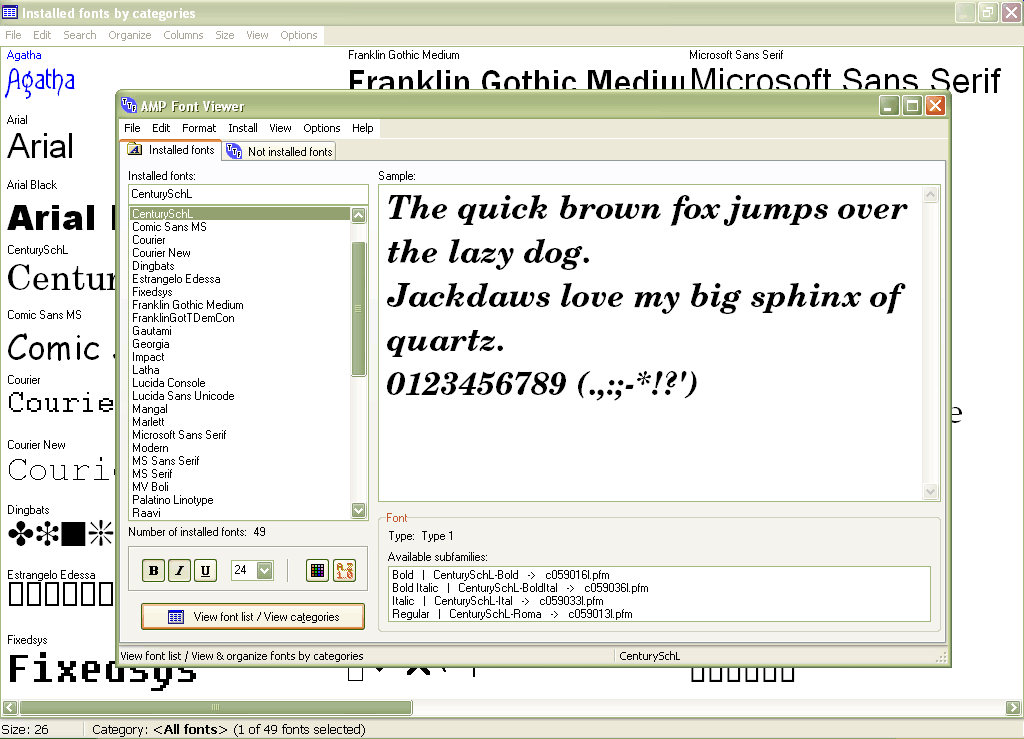
Task: Open Organize menu in background window
Action: (x=130, y=35)
